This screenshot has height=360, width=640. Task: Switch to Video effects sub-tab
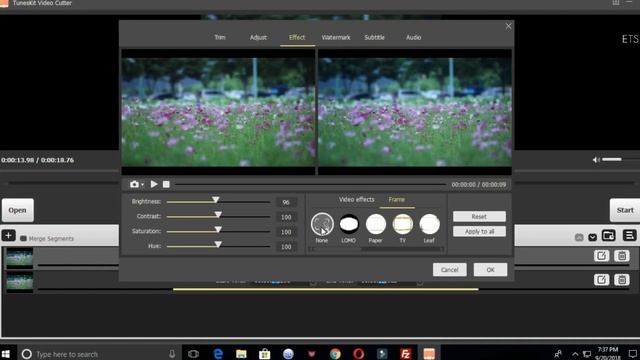click(356, 199)
